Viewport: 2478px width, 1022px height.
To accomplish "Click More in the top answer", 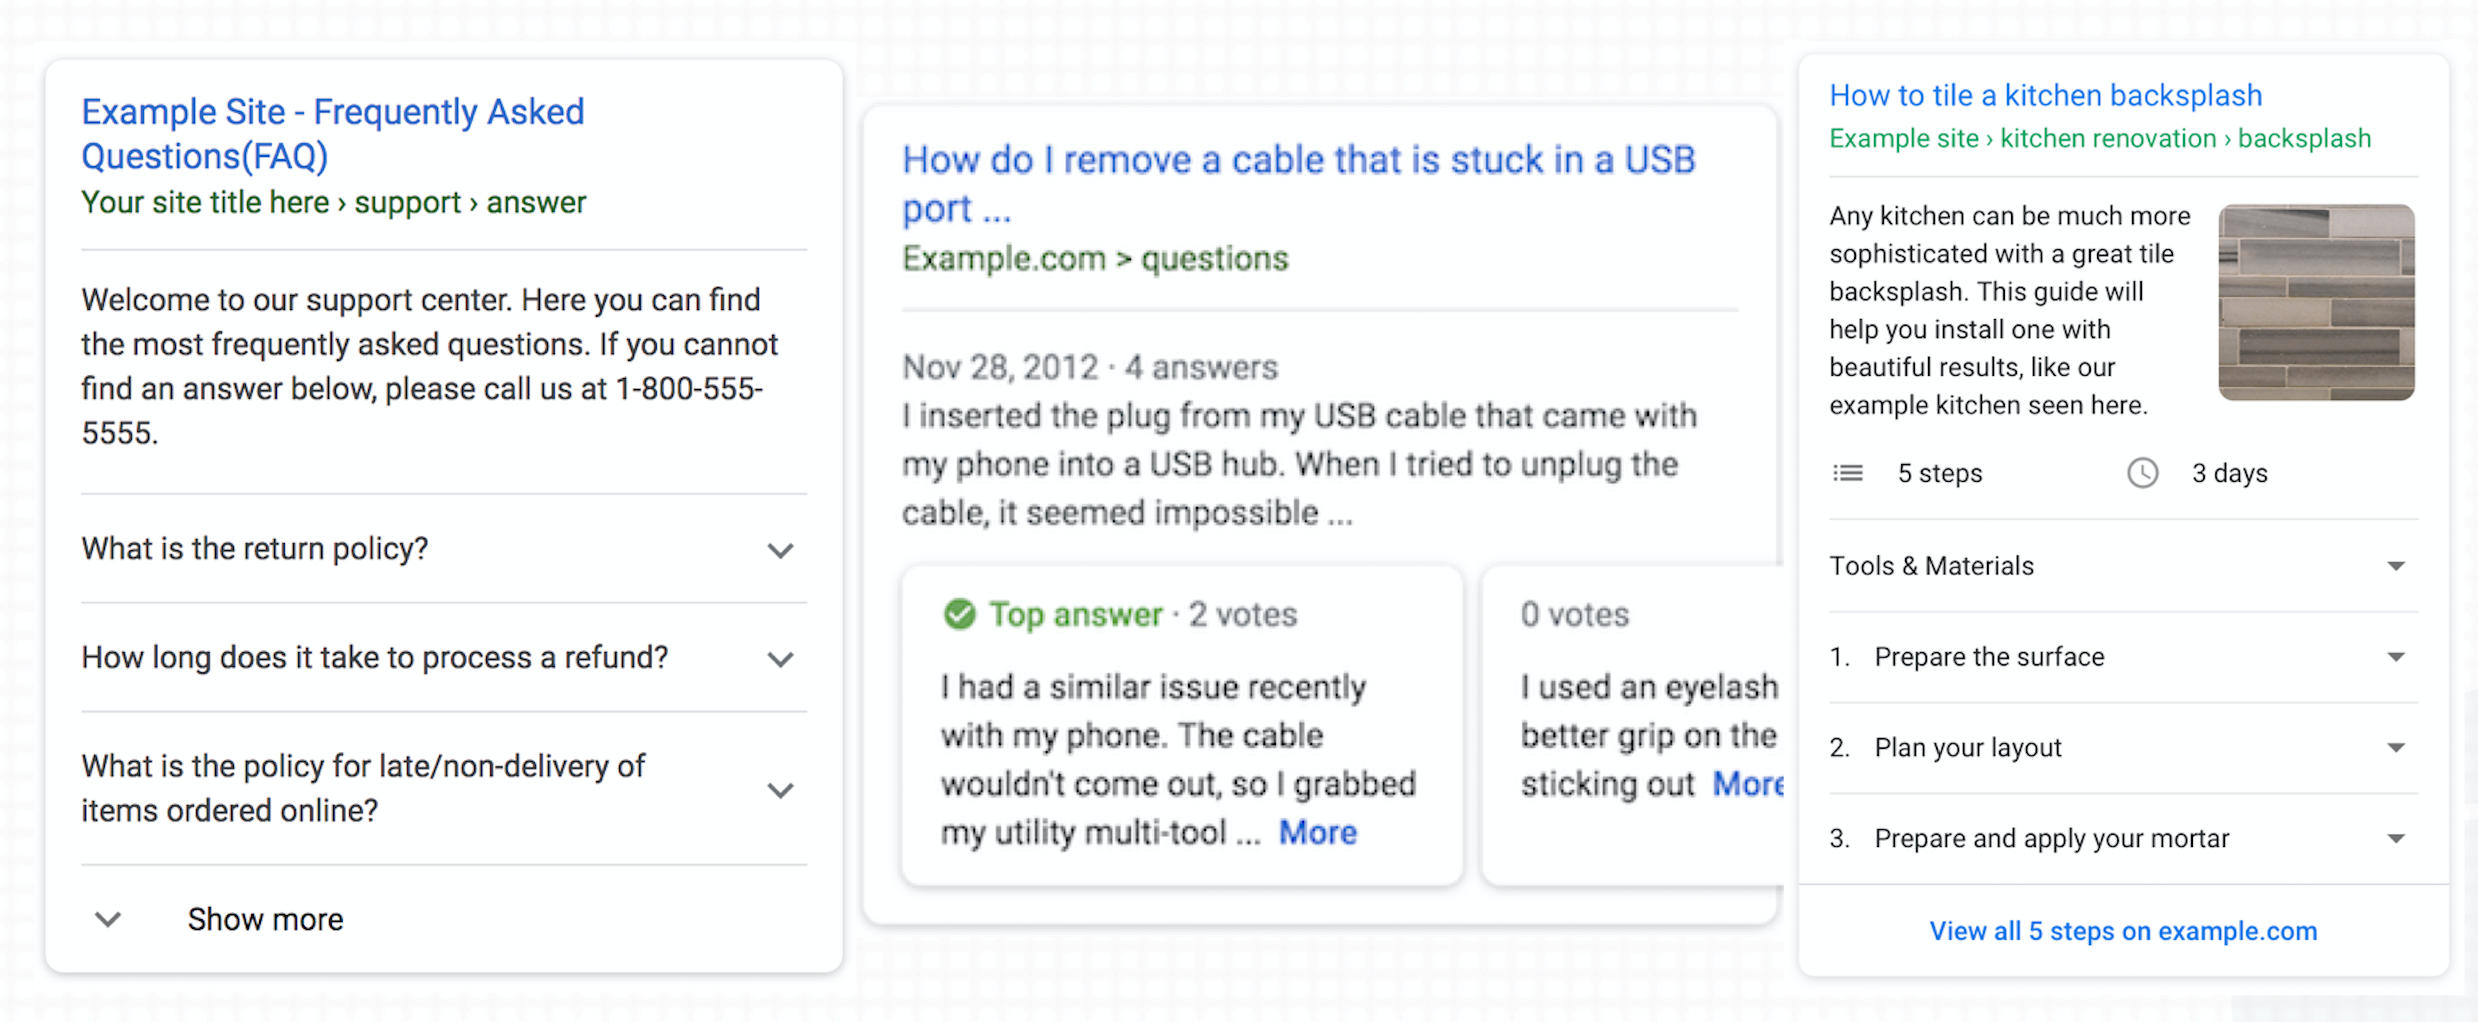I will pos(1317,832).
